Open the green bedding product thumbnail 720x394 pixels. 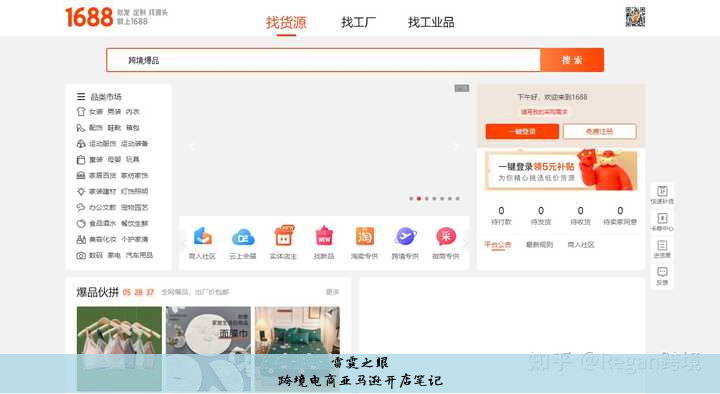(x=298, y=349)
